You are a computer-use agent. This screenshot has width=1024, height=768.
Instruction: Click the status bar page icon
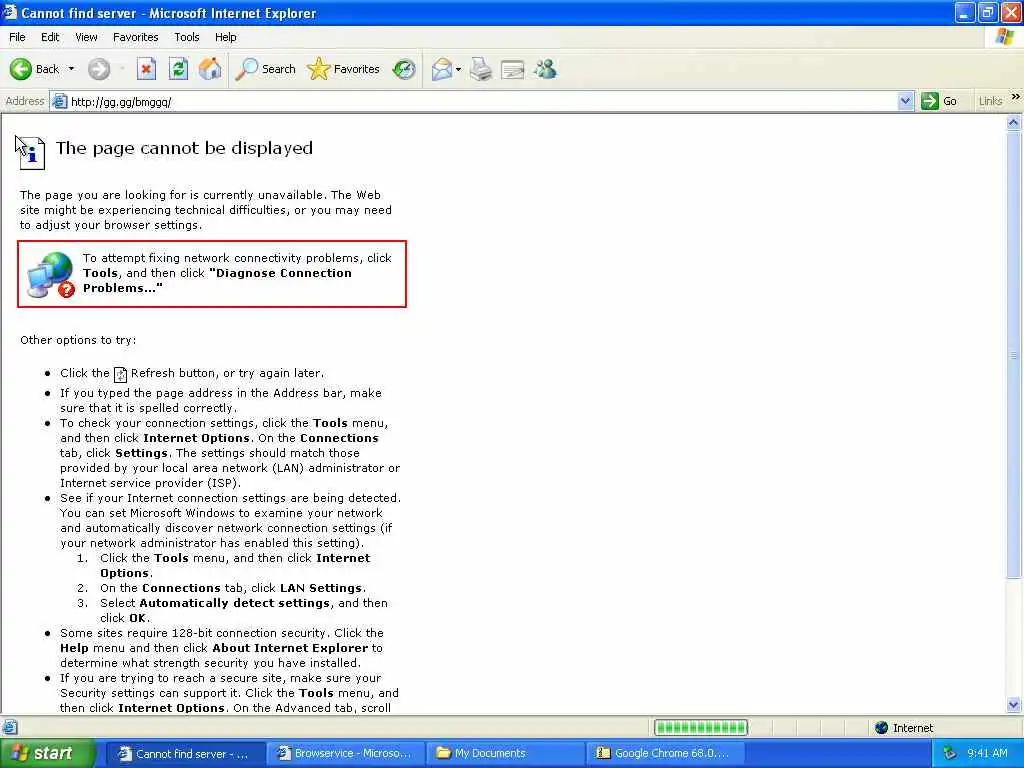(10, 728)
